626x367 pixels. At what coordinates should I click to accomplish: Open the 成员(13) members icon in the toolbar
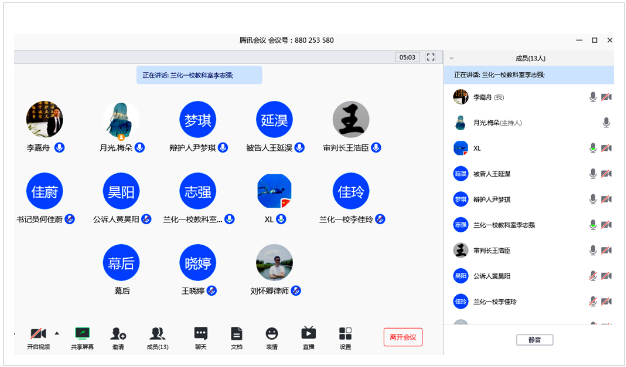(x=157, y=333)
